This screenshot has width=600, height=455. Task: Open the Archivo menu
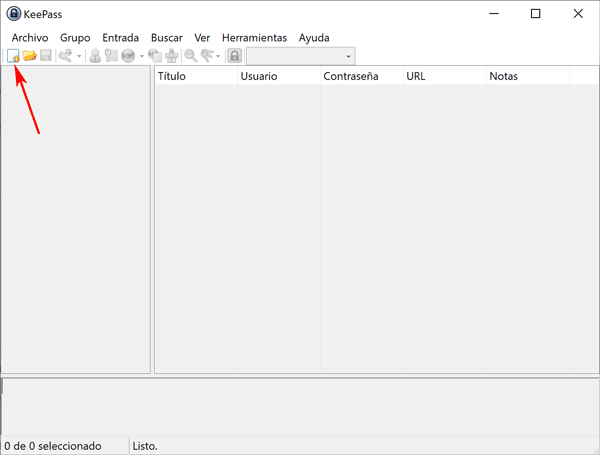30,38
